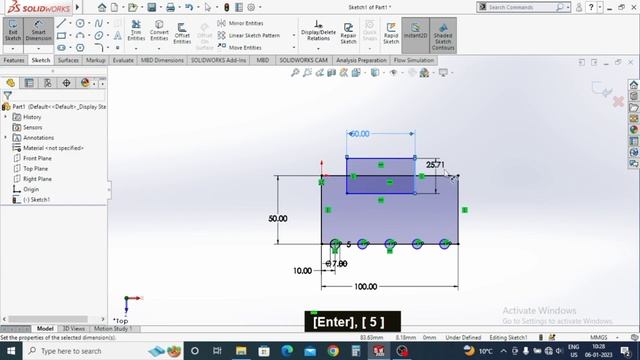The height and width of the screenshot is (360, 640).
Task: Click Offset Entities
Action: tap(182, 33)
